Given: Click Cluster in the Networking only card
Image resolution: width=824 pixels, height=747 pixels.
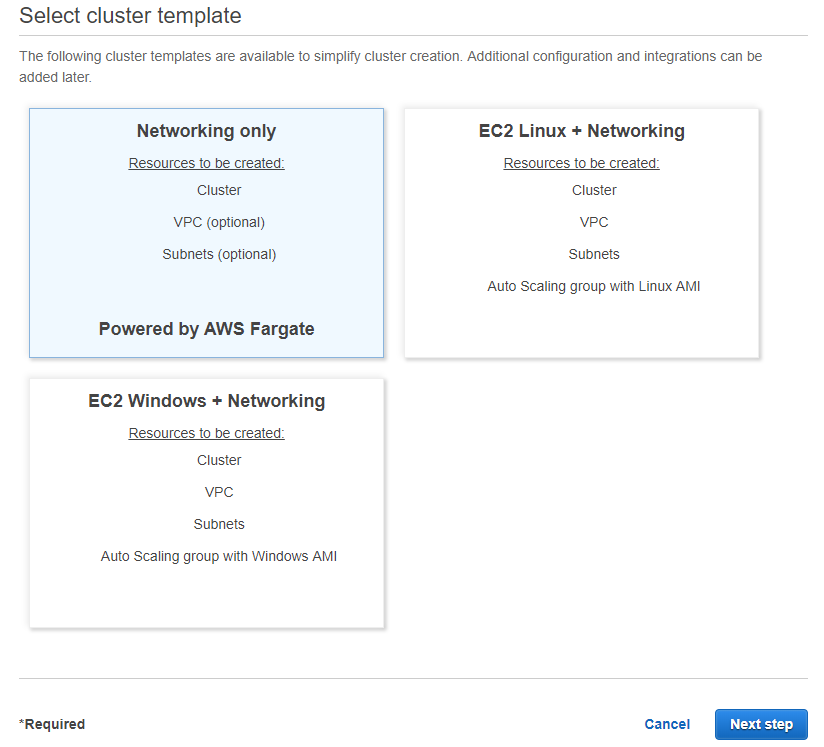Looking at the screenshot, I should pos(219,190).
